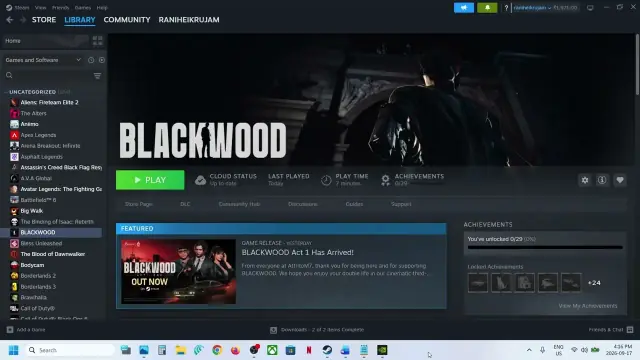Click the Big Picture mode monitor icon
640x360 pixels.
tap(590, 8)
